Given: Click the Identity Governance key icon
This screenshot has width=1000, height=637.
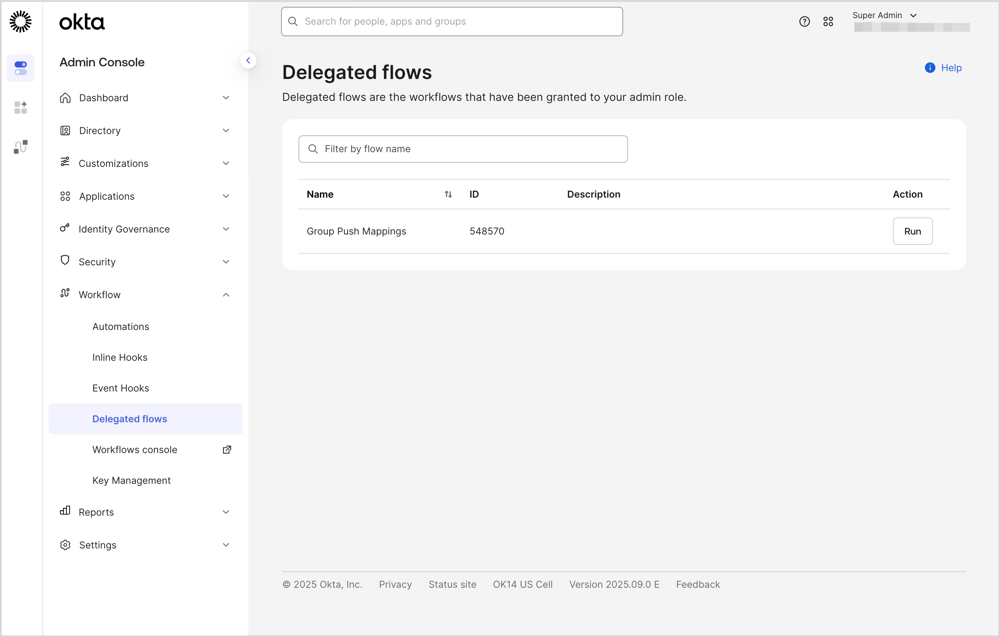Looking at the screenshot, I should pos(64,228).
